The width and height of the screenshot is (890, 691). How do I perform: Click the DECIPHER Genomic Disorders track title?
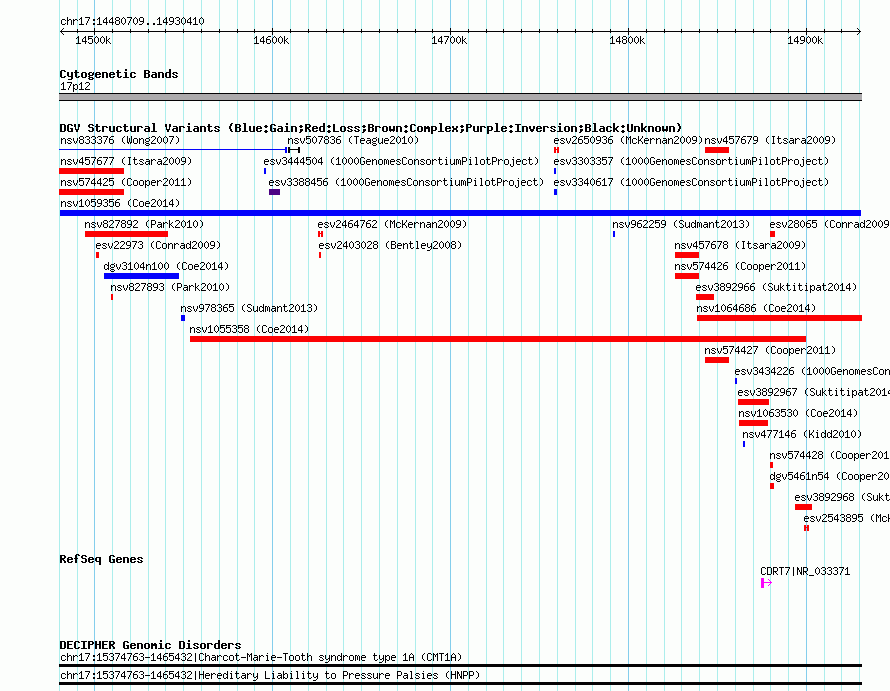click(x=150, y=645)
